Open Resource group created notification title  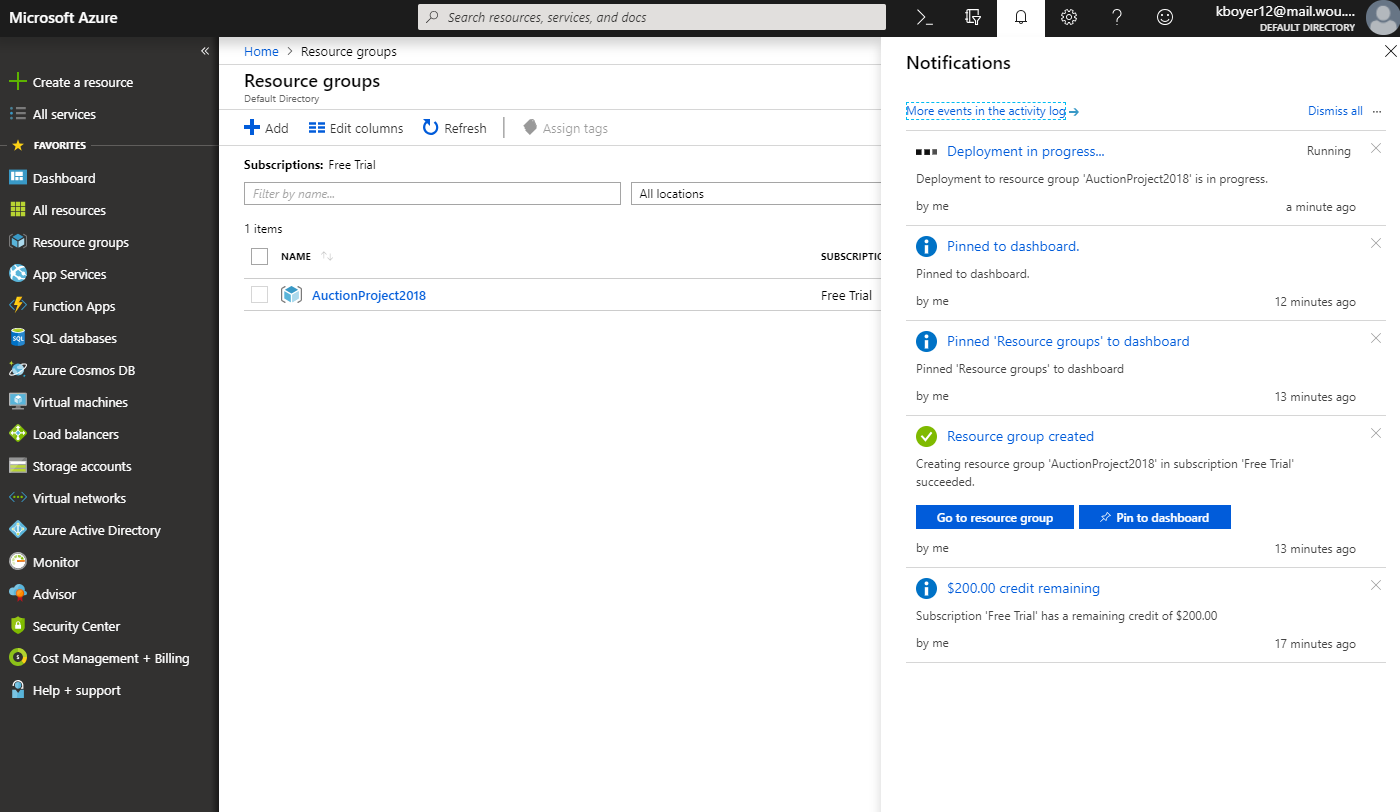point(1020,436)
